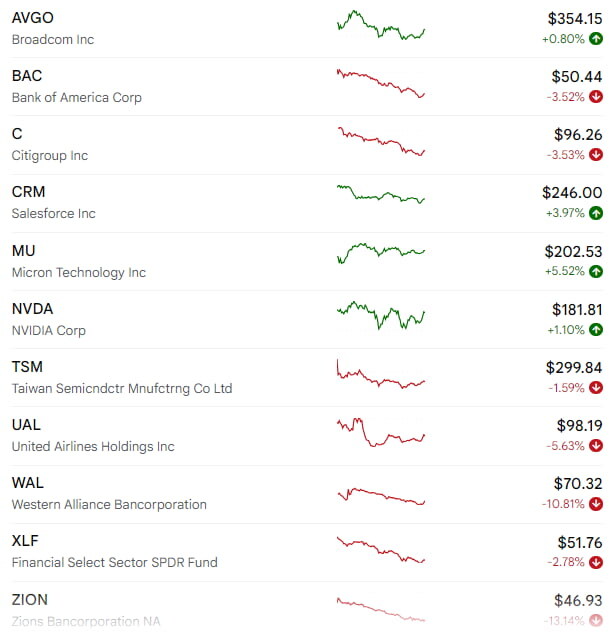Screen dimensions: 616x639
Task: Click the red down-arrow icon for Citigroup
Action: coord(596,155)
